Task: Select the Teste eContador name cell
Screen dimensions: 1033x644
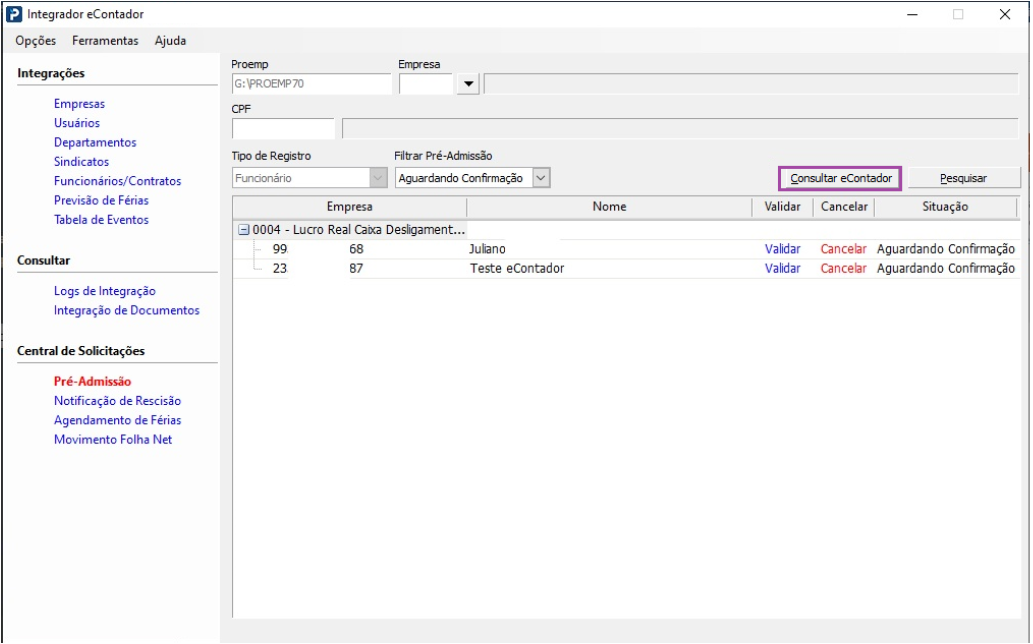Action: tap(517, 269)
